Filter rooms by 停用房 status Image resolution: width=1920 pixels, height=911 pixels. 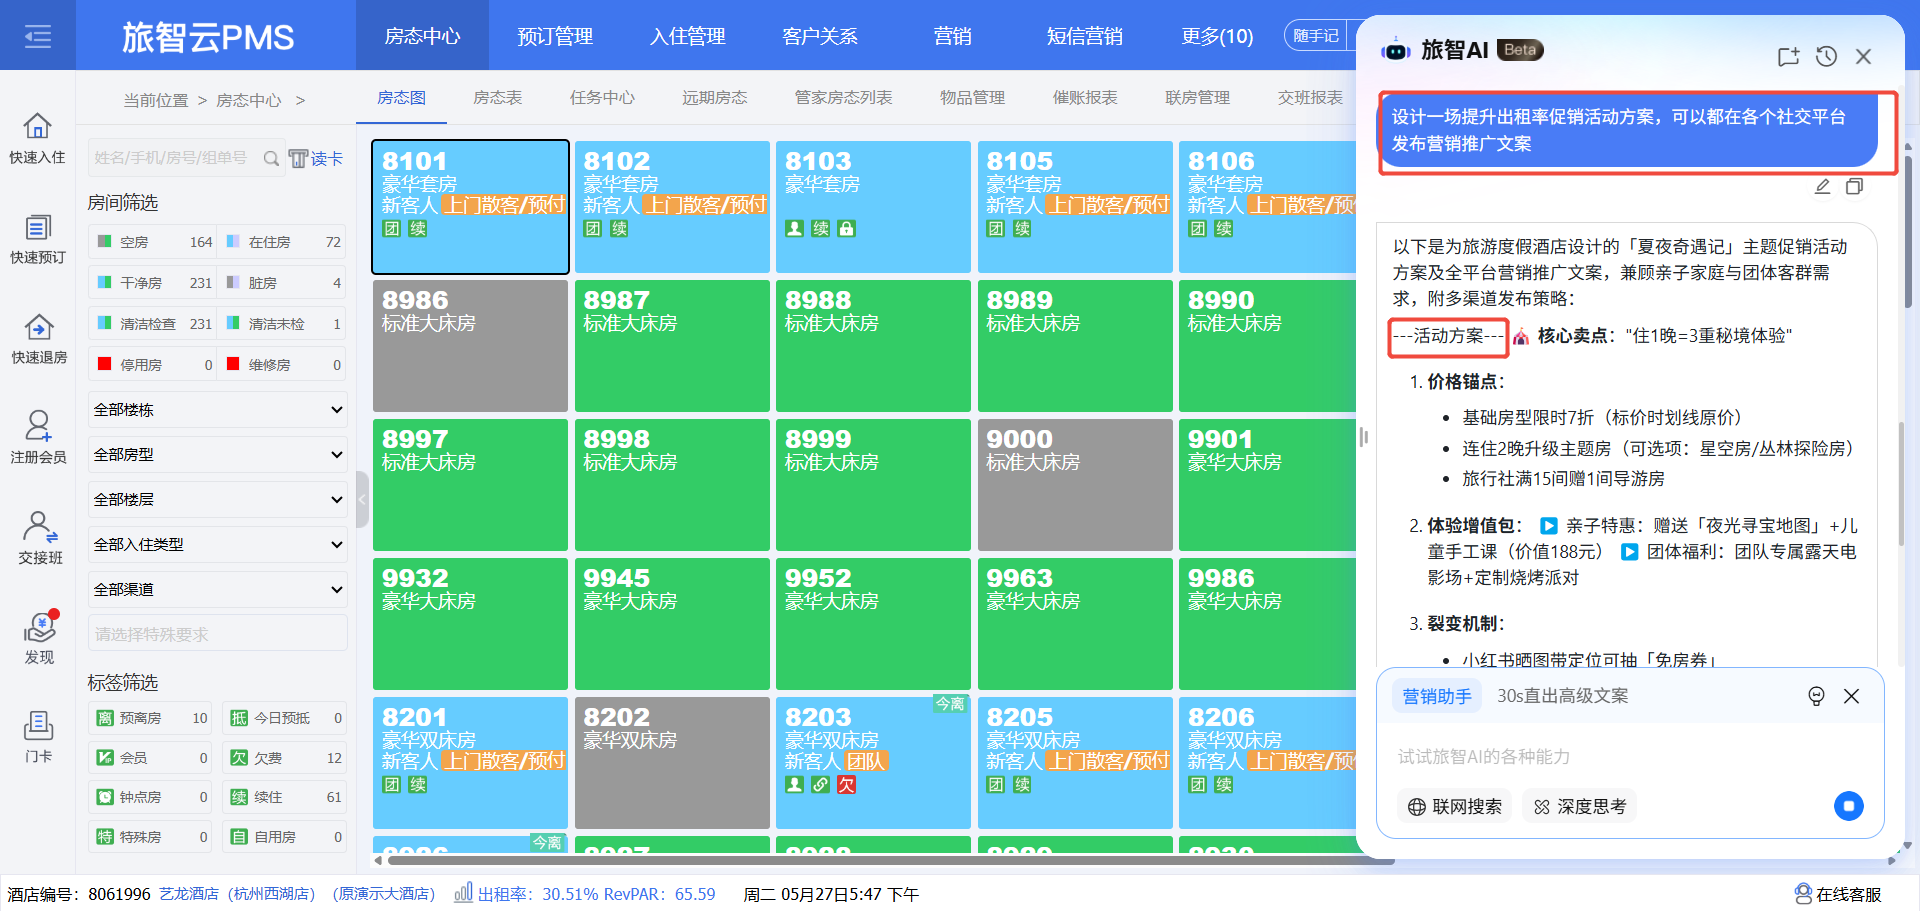coord(153,365)
